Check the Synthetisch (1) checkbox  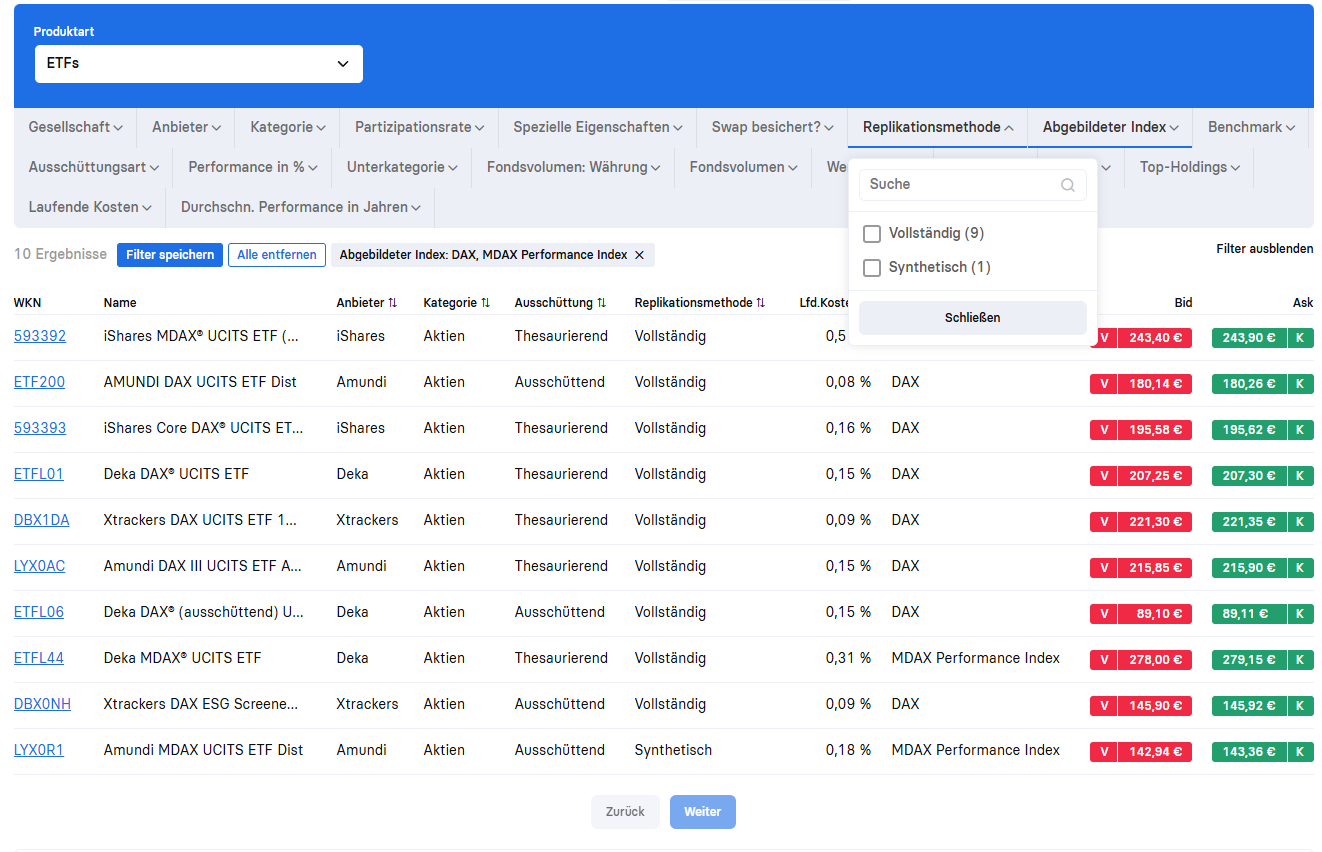(872, 268)
